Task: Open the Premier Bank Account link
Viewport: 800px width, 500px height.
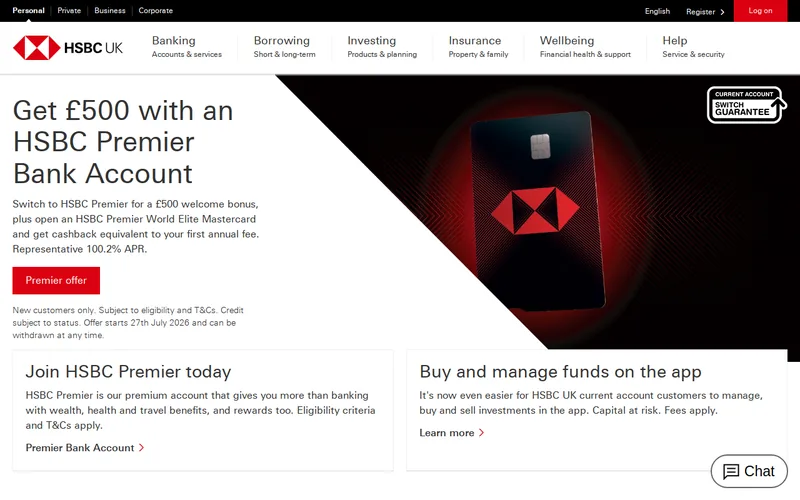Action: click(x=80, y=447)
